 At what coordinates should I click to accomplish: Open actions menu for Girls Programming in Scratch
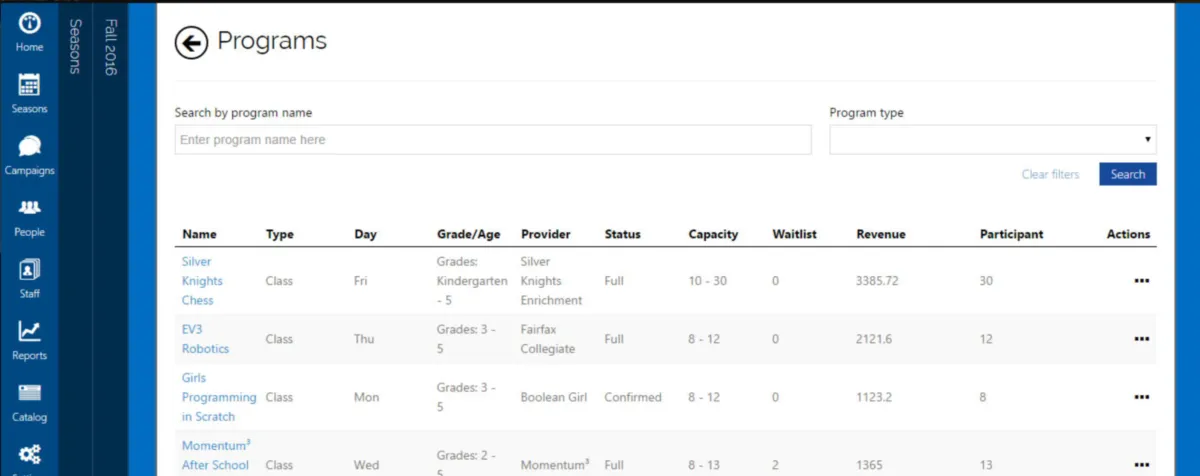coord(1141,397)
